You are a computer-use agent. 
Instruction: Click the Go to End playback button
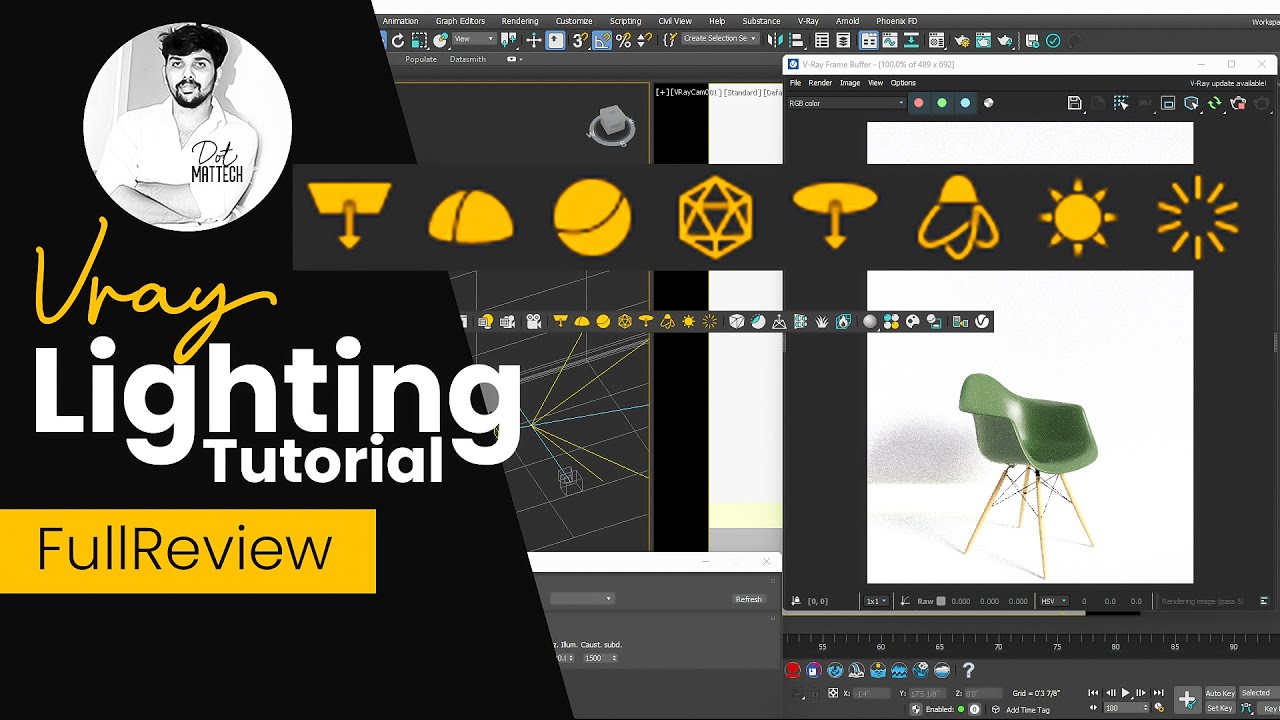pyautogui.click(x=1158, y=692)
